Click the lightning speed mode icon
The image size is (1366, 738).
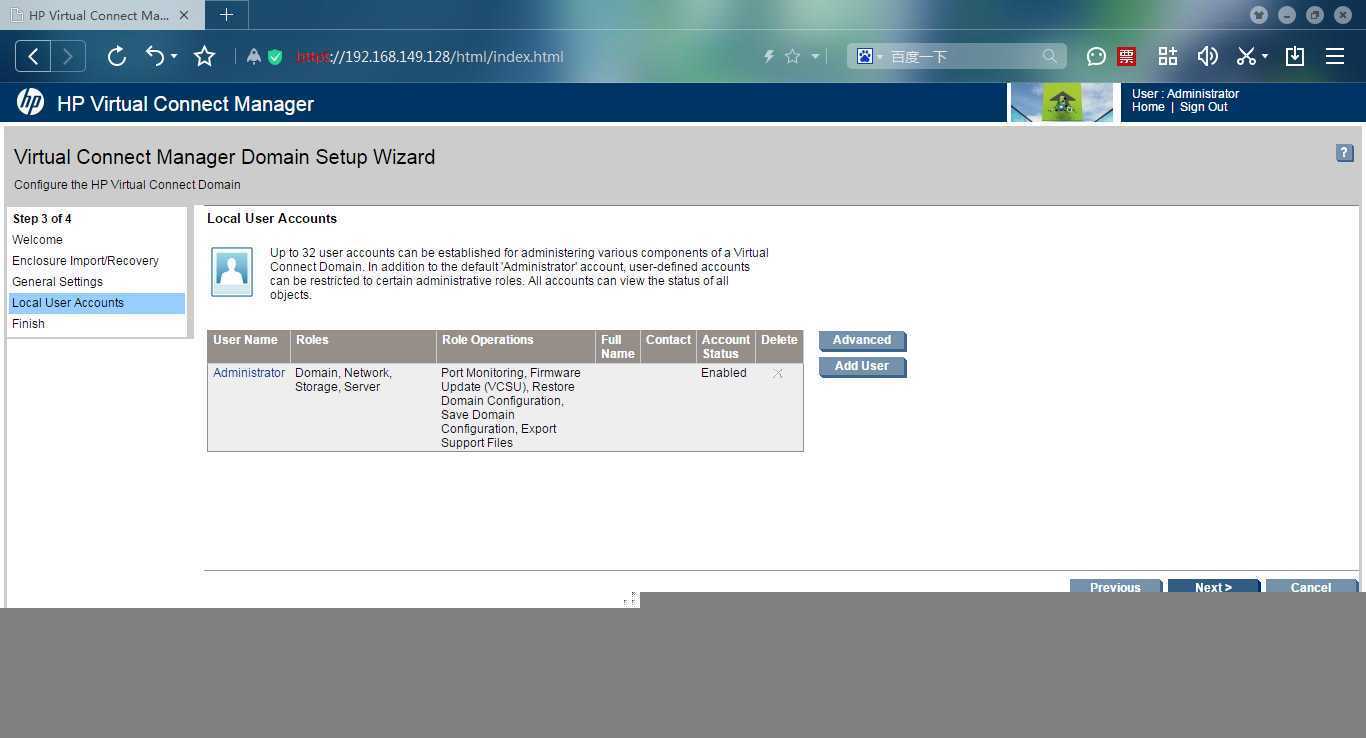[x=769, y=57]
